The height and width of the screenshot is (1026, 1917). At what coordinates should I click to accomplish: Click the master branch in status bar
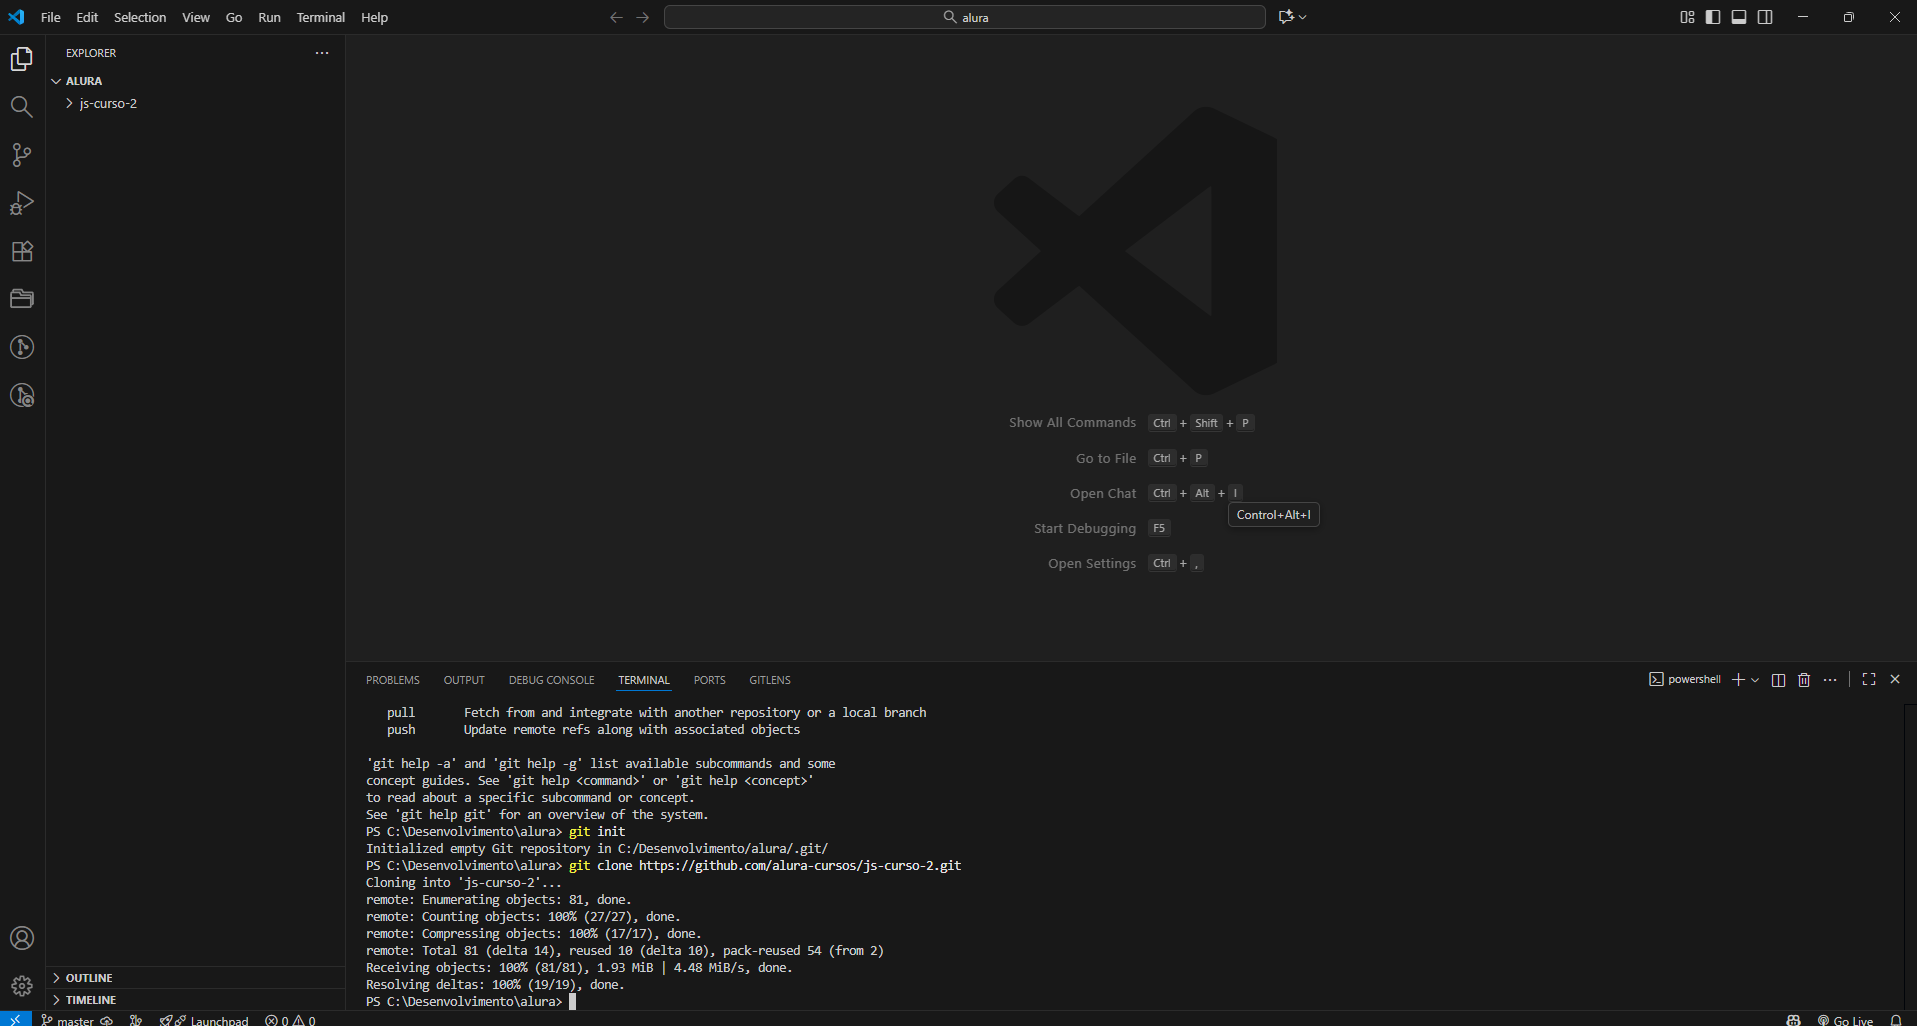pyautogui.click(x=67, y=1020)
